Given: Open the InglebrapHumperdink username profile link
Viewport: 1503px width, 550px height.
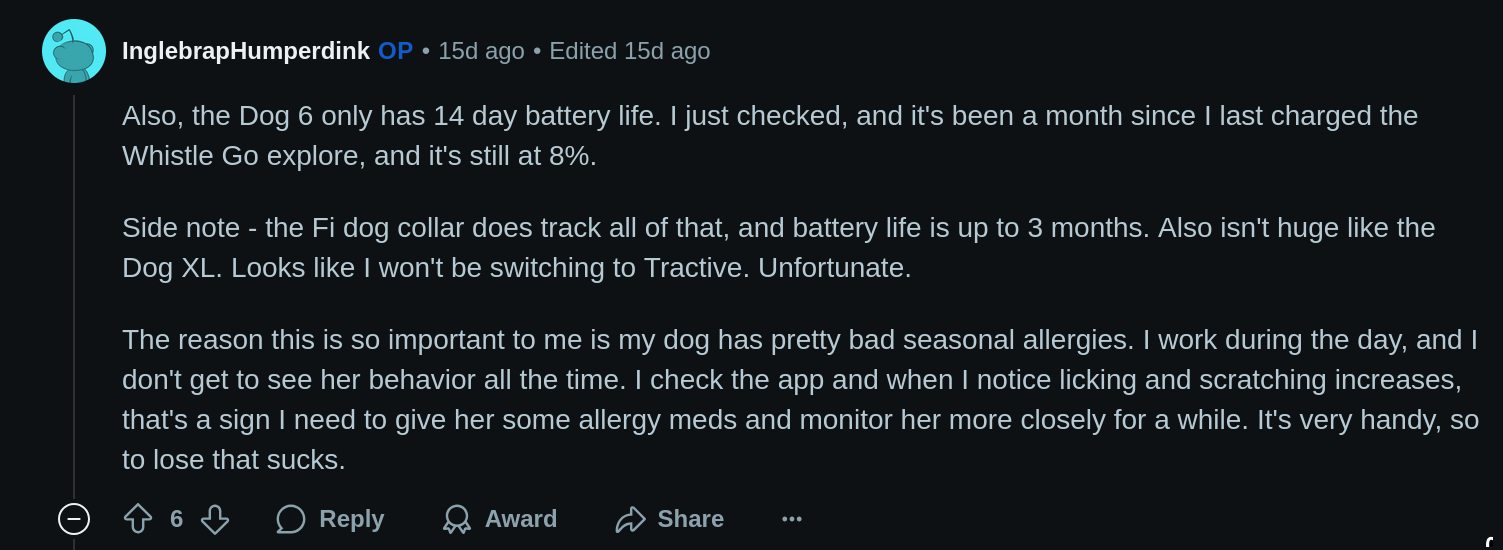Looking at the screenshot, I should (246, 51).
